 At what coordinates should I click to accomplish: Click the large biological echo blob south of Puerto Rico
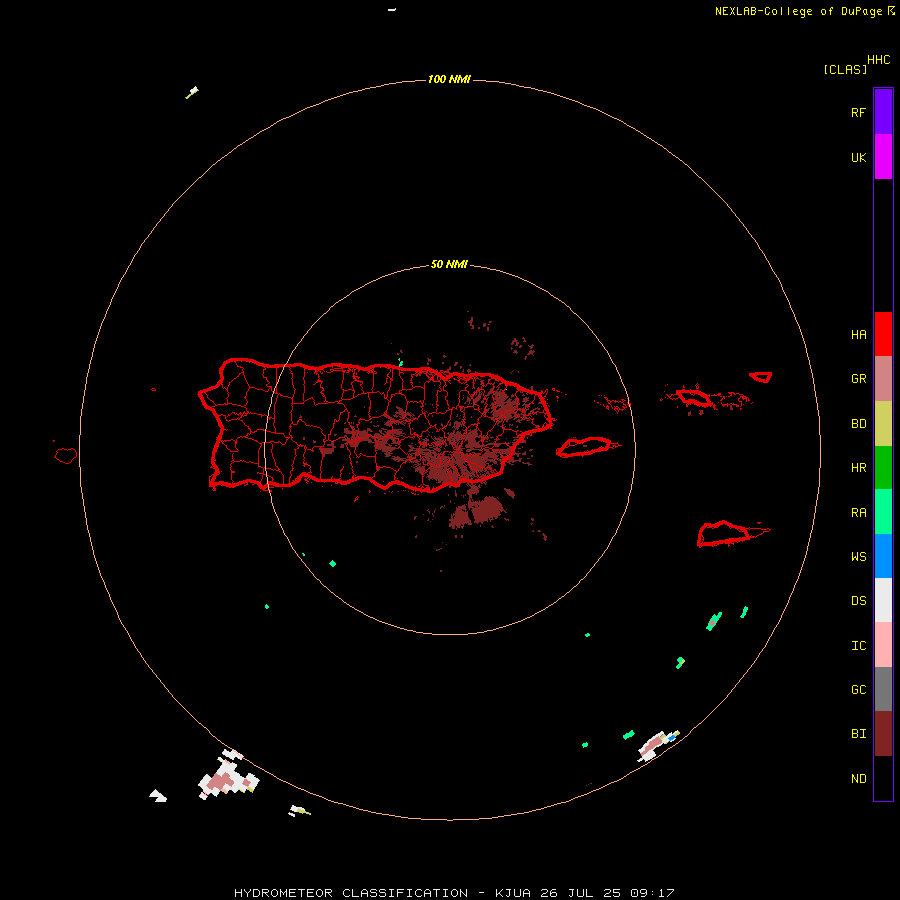(476, 511)
